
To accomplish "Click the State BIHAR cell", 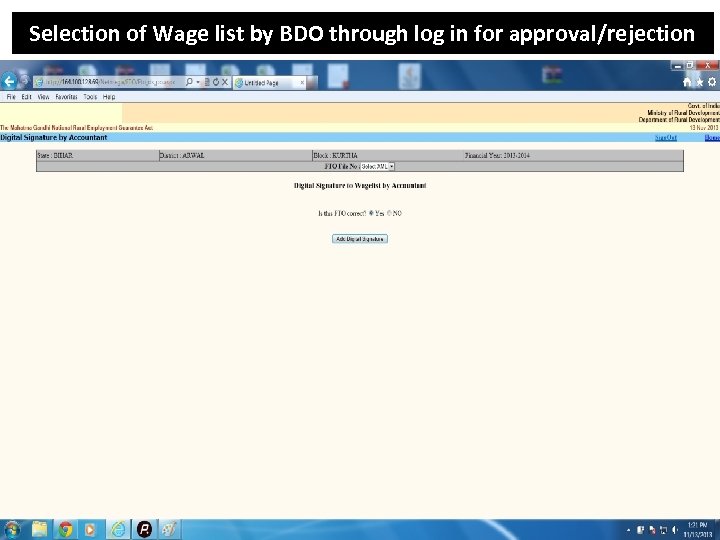I will pyautogui.click(x=97, y=155).
